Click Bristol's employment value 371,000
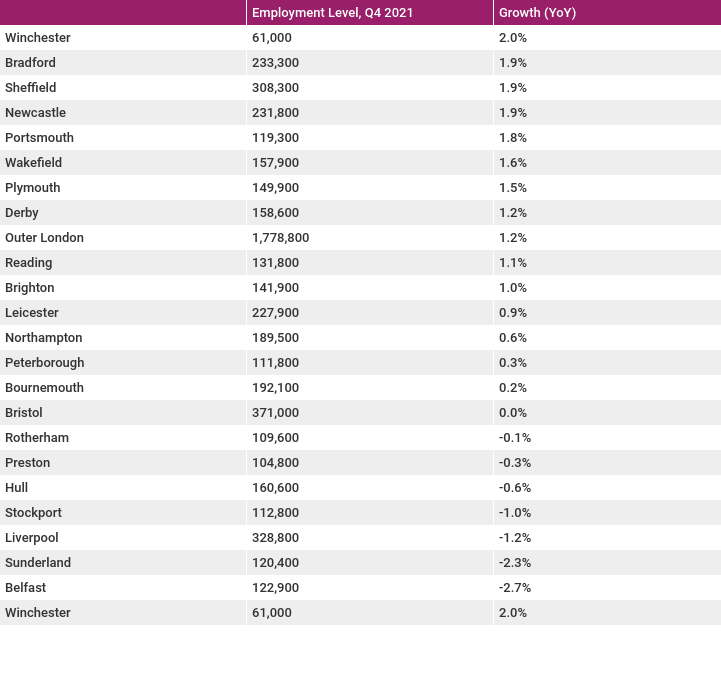This screenshot has height=698, width=721. (275, 412)
